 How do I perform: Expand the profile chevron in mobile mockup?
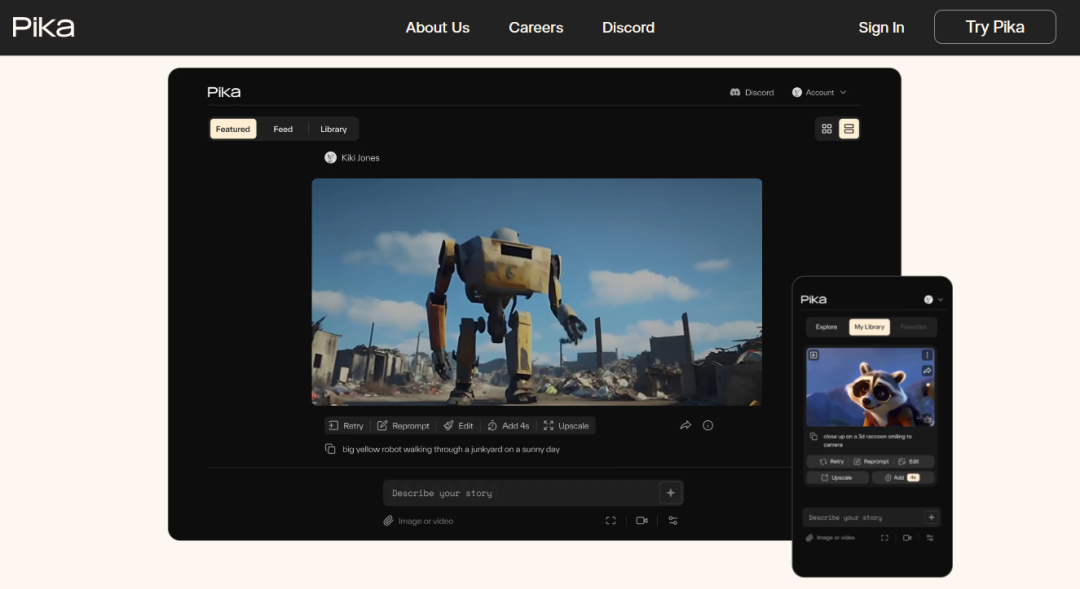click(940, 300)
